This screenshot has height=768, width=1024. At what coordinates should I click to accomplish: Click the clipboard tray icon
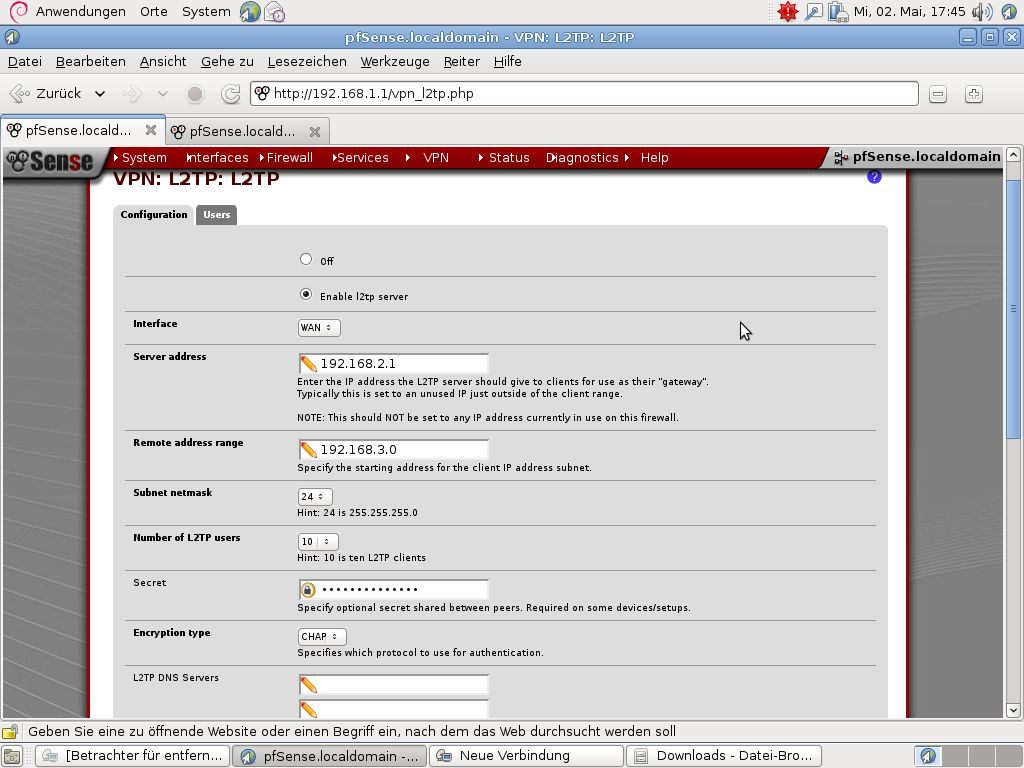coord(837,12)
